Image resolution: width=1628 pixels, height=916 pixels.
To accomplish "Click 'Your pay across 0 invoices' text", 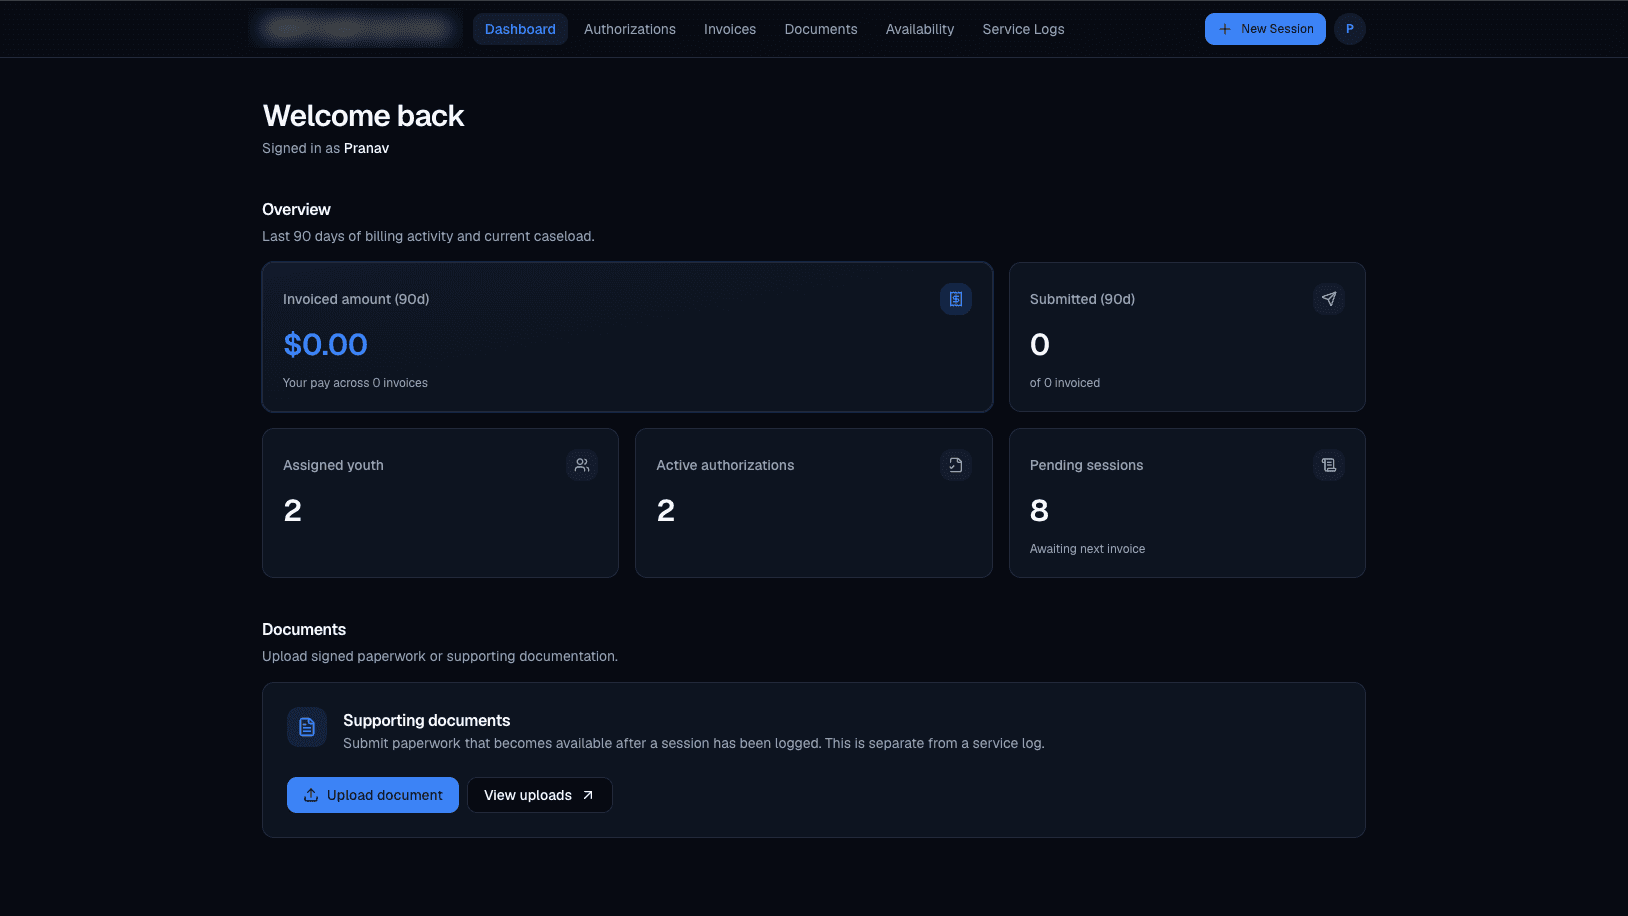I will 355,383.
